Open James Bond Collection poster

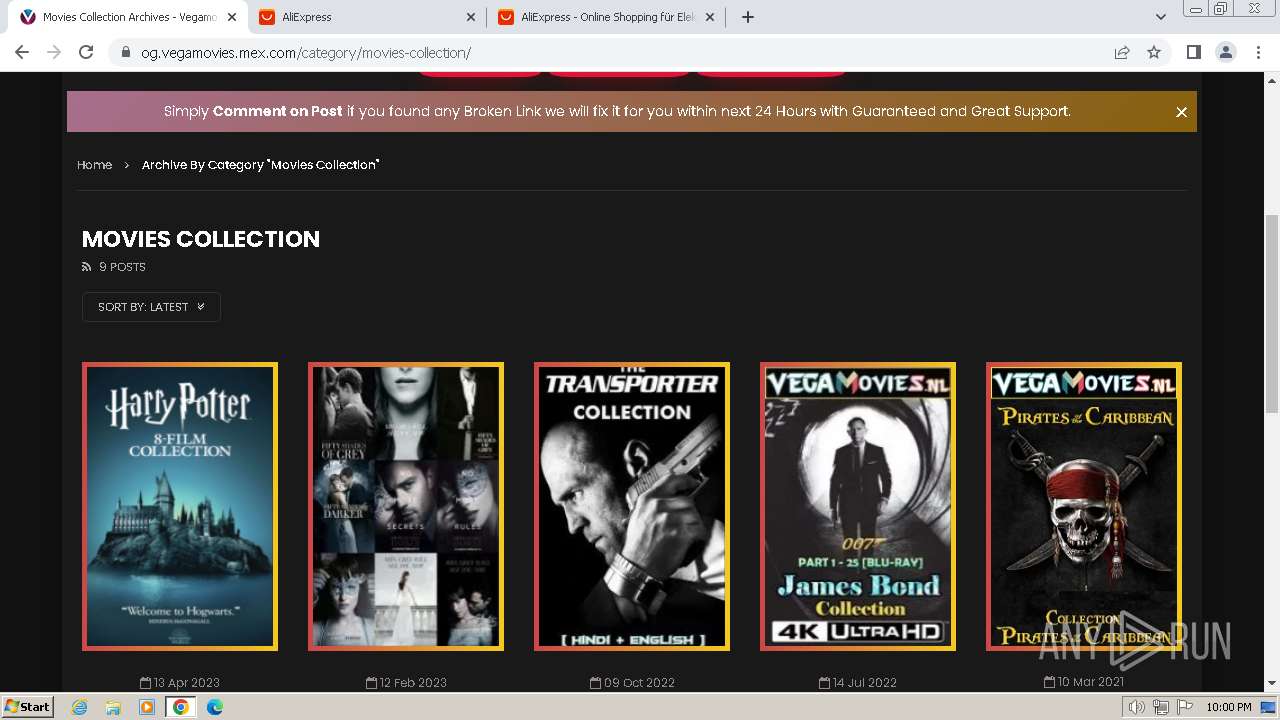coord(858,506)
